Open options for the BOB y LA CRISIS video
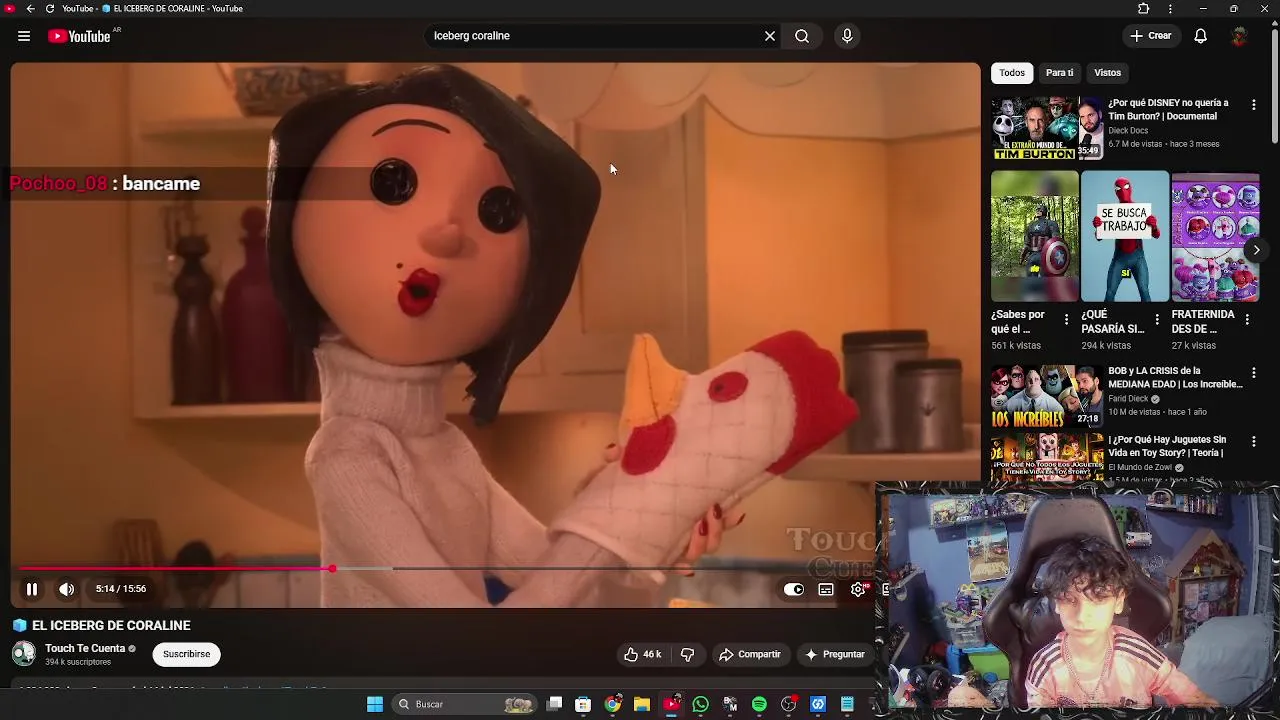This screenshot has height=720, width=1280. (x=1254, y=373)
